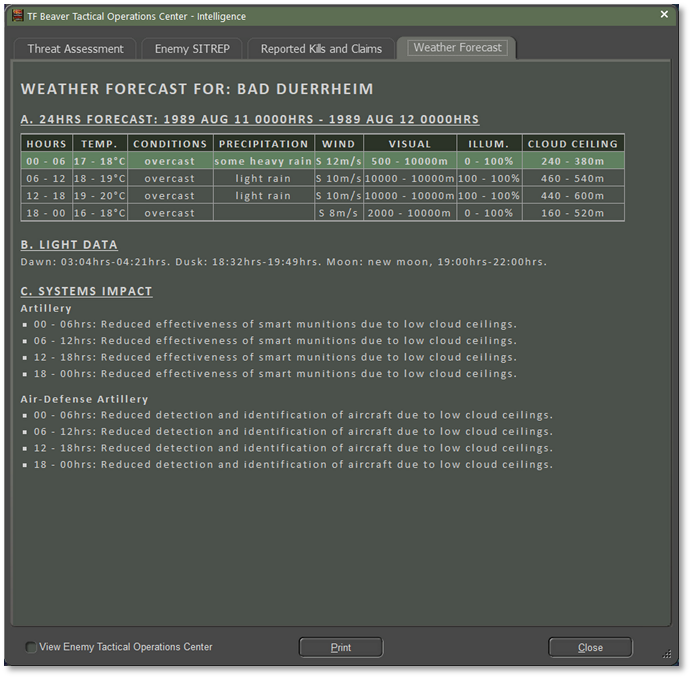Click the WIND column header

click(x=339, y=144)
